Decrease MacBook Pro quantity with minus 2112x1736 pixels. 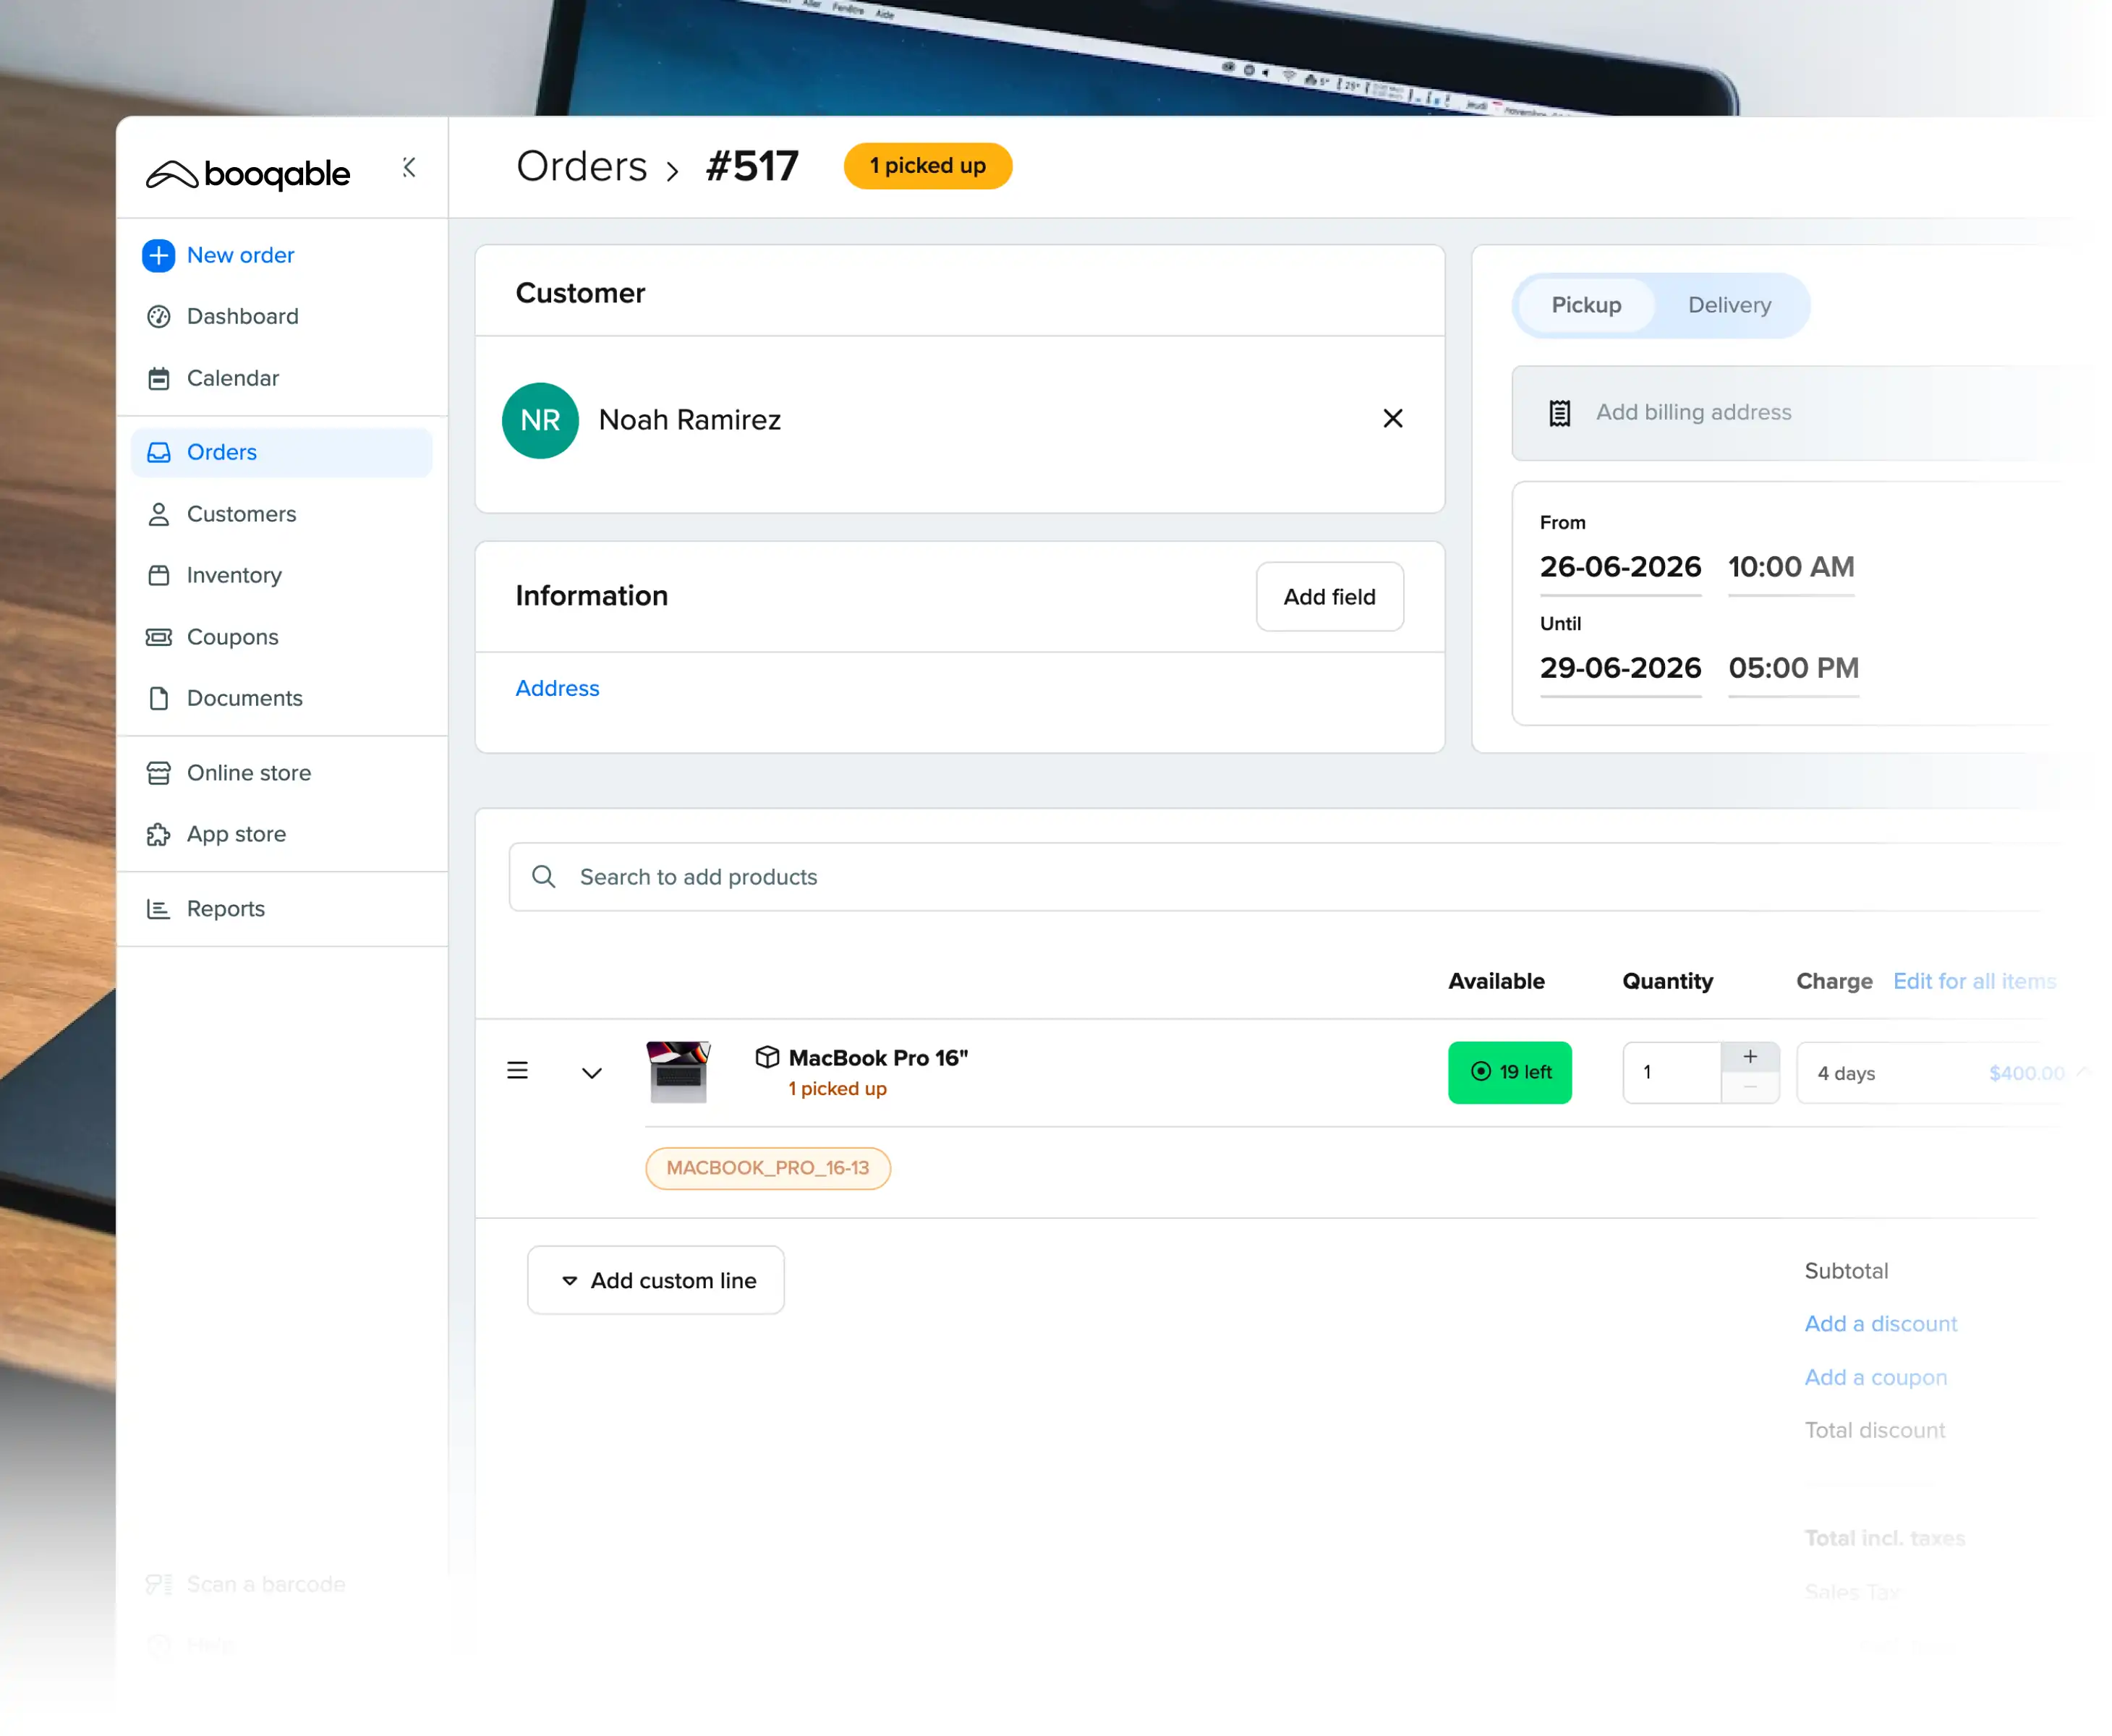(1750, 1088)
